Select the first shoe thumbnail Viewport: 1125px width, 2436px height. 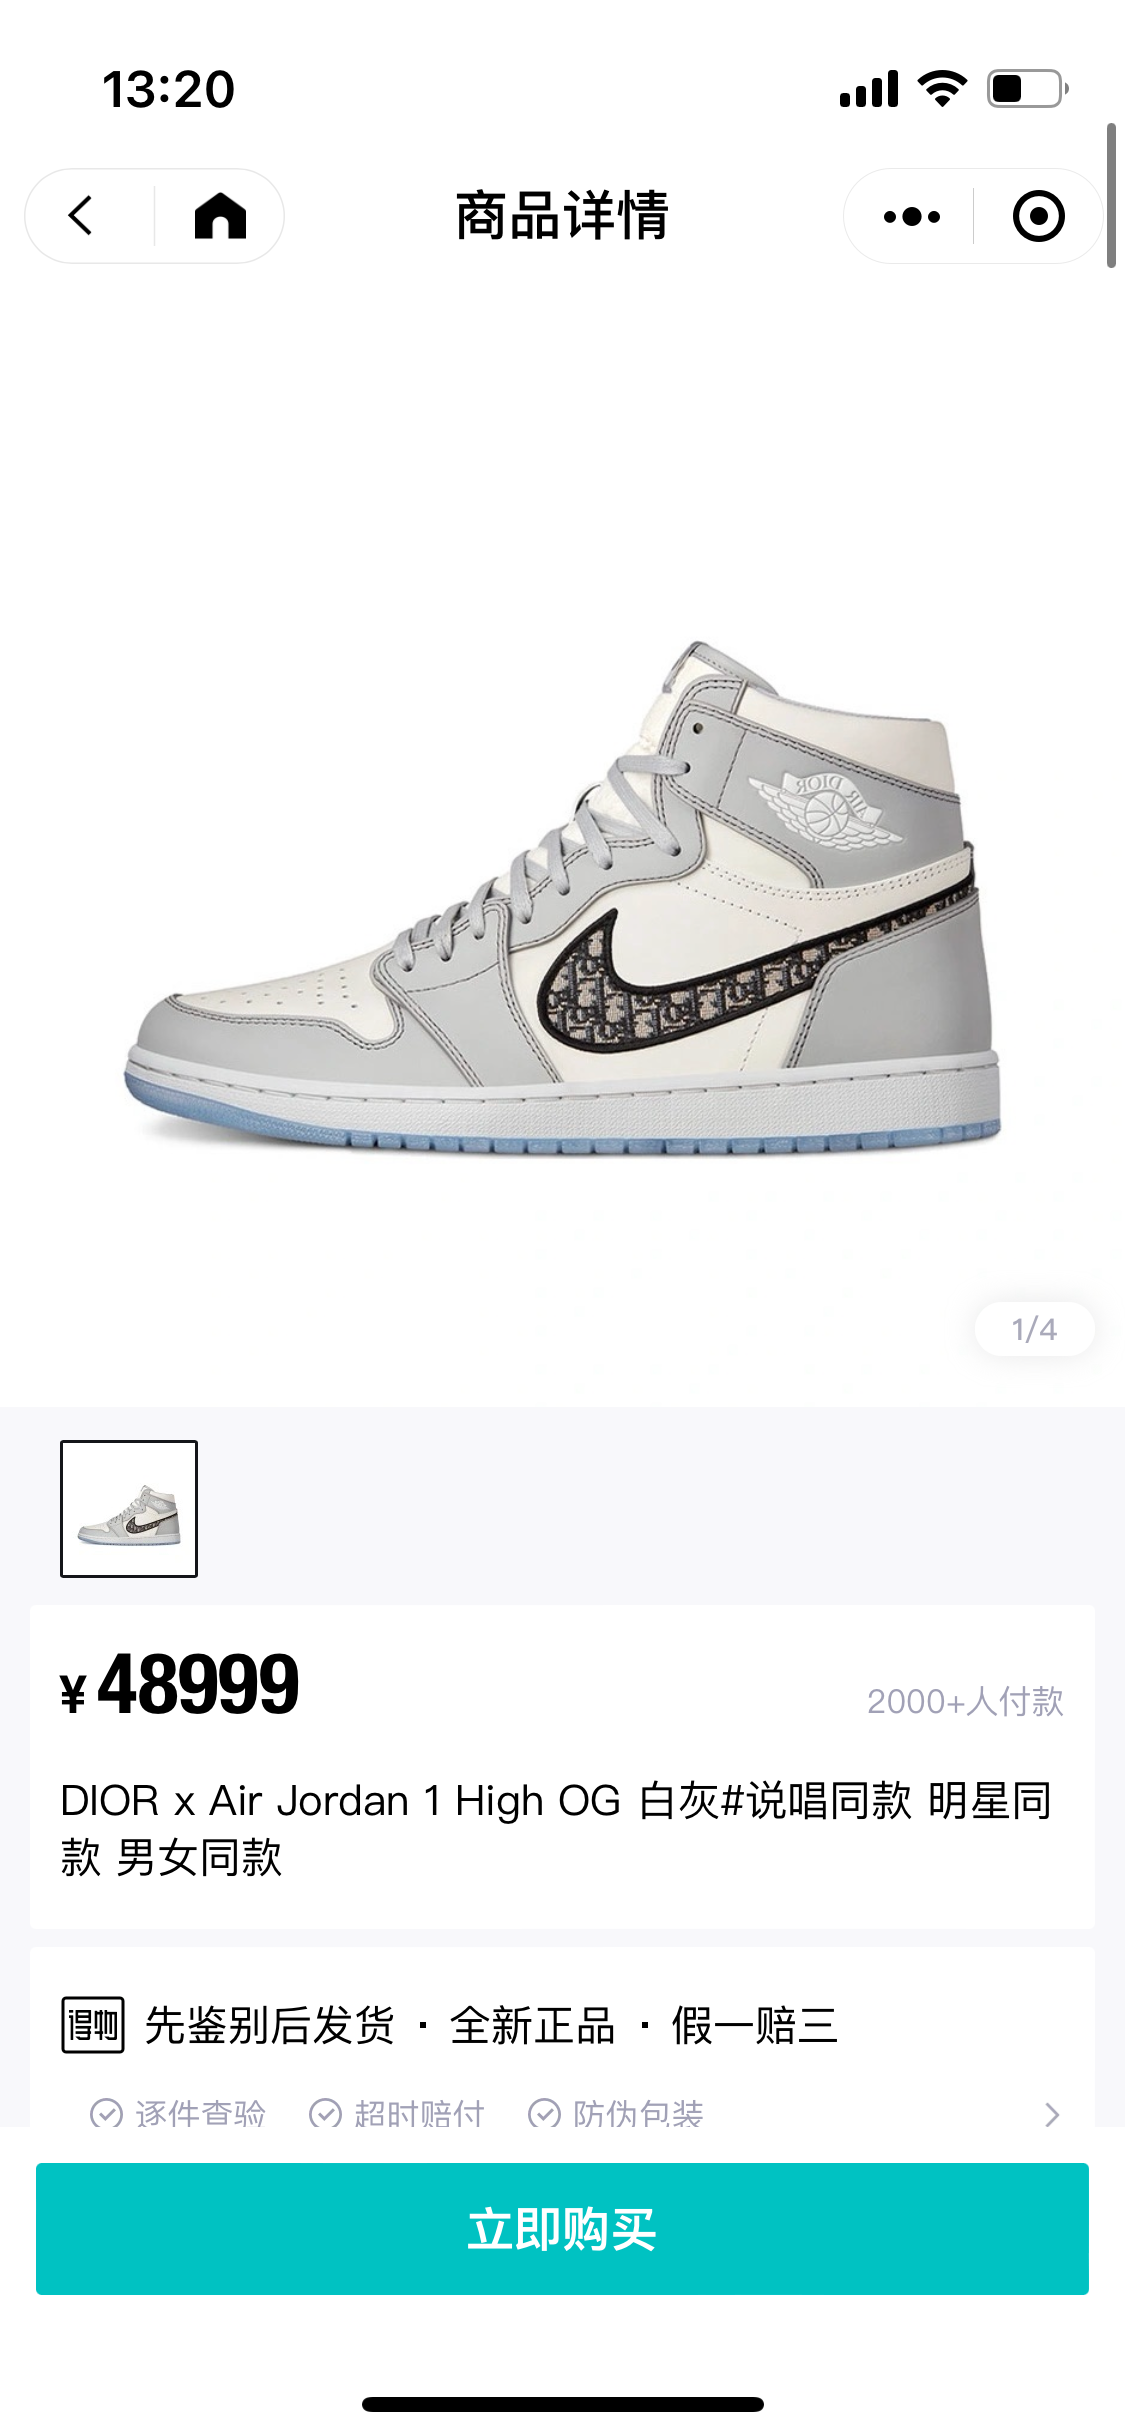129,1509
